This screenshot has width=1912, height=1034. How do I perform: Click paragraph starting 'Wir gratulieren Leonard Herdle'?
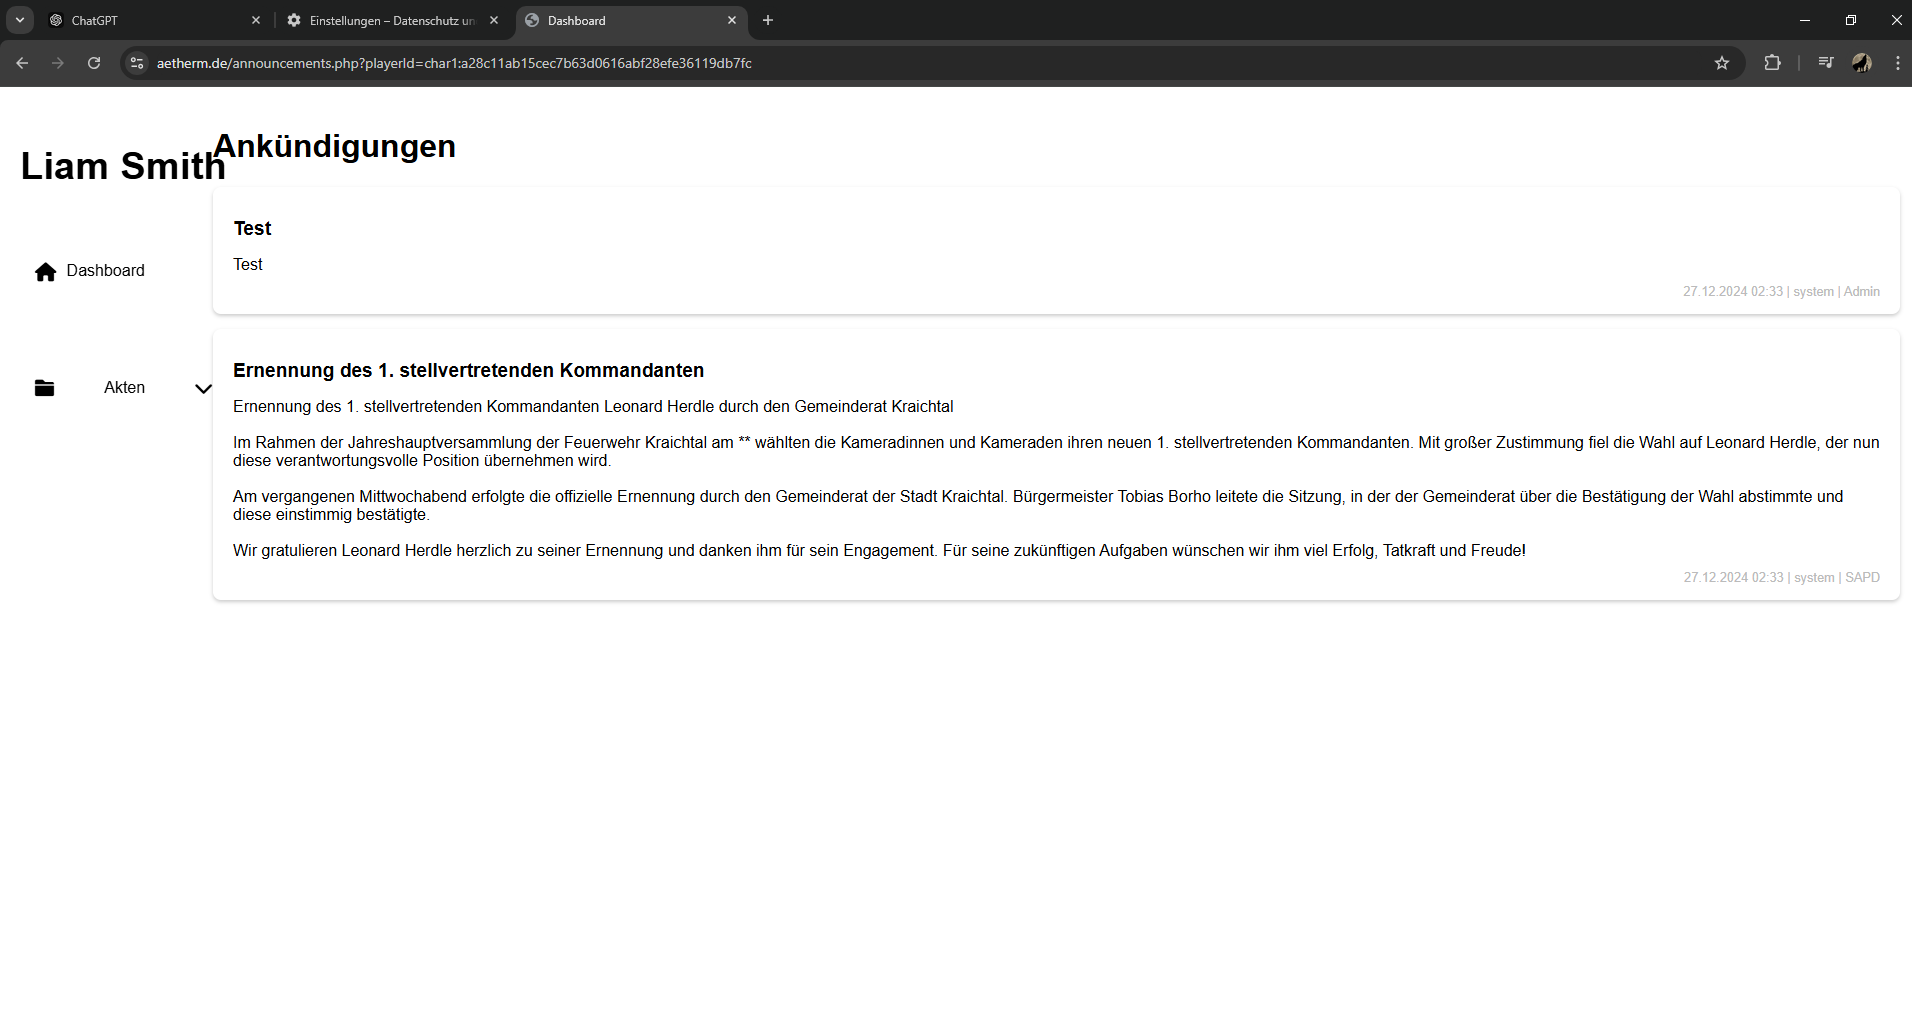point(879,550)
